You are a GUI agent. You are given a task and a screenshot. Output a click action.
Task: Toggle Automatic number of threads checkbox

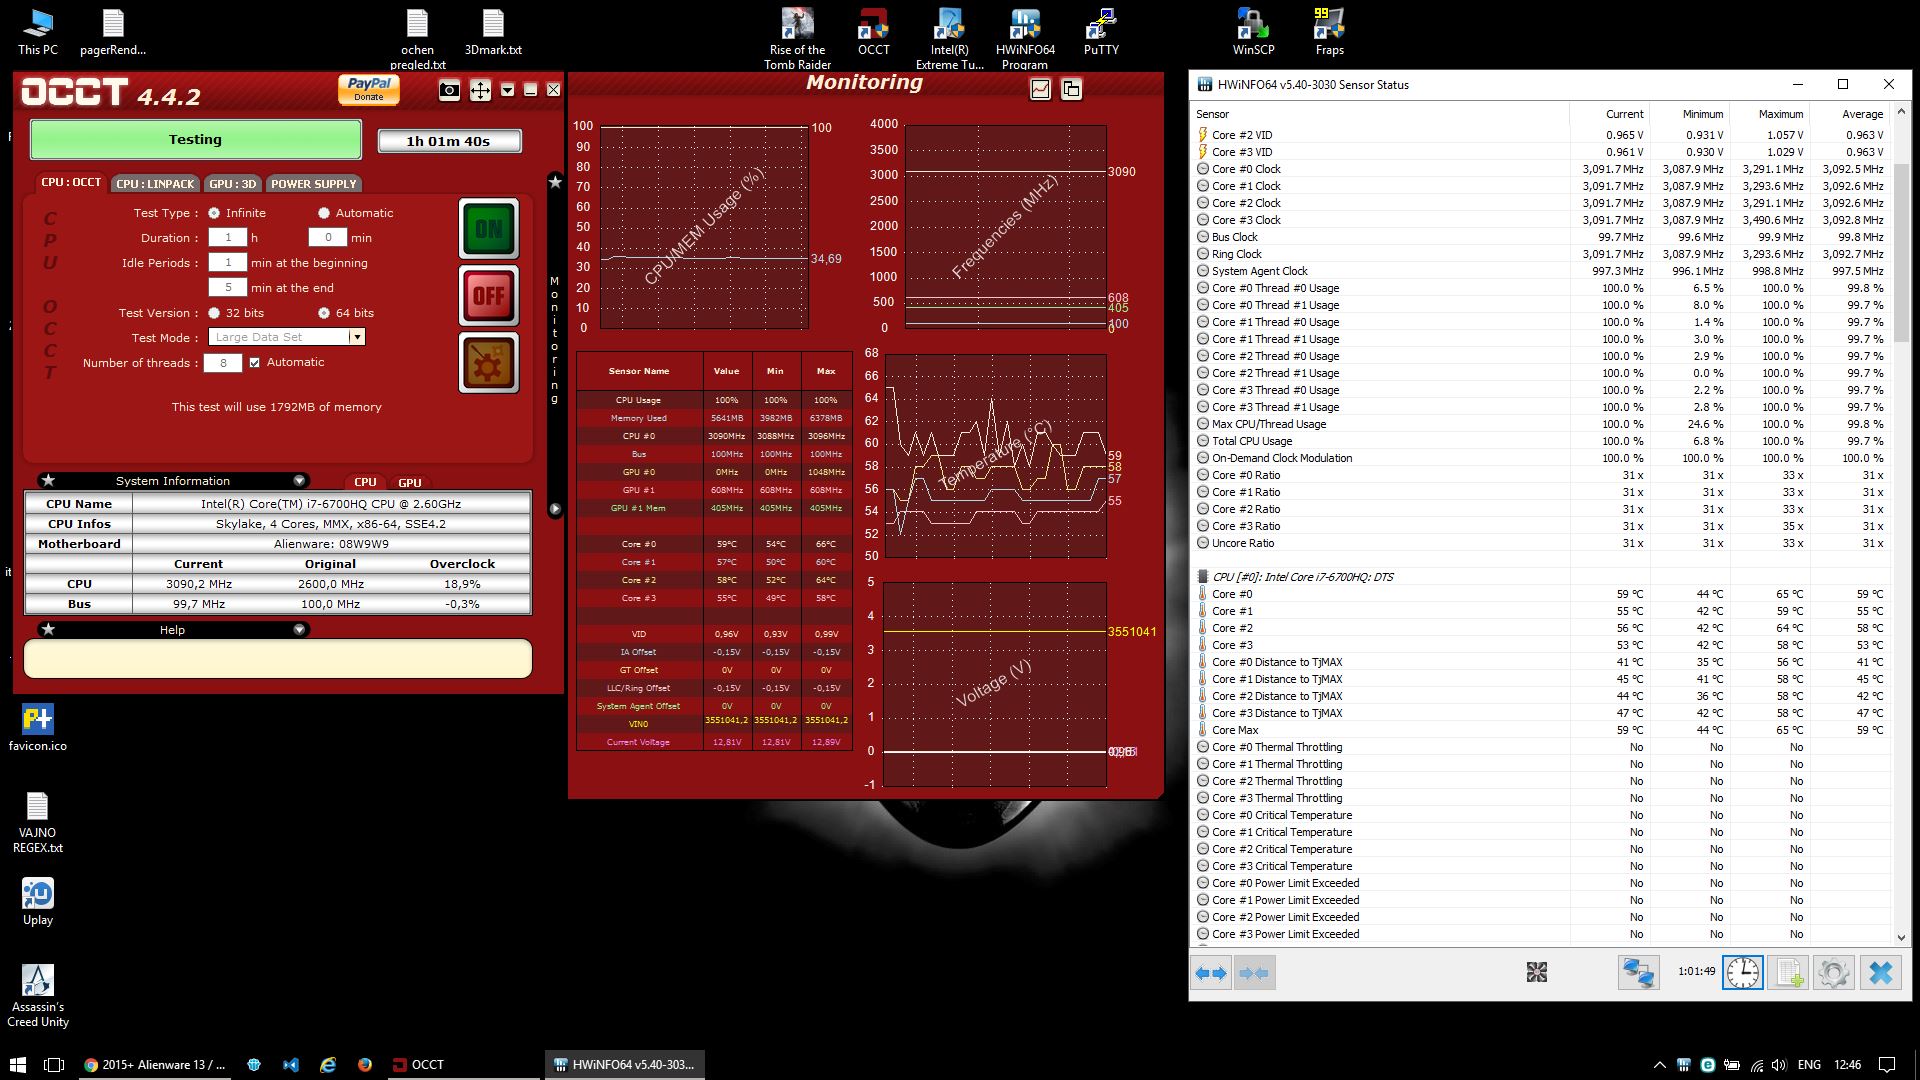coord(254,363)
